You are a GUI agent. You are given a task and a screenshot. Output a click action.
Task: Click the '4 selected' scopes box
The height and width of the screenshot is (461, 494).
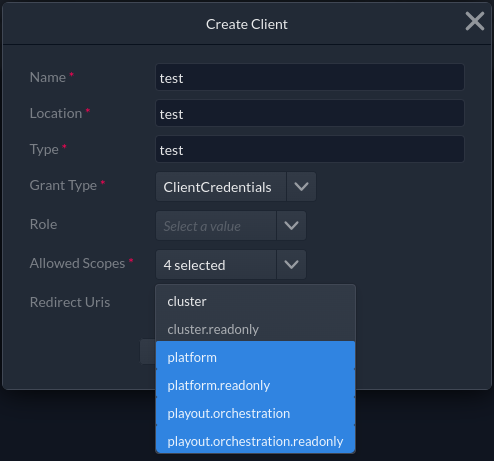point(216,265)
